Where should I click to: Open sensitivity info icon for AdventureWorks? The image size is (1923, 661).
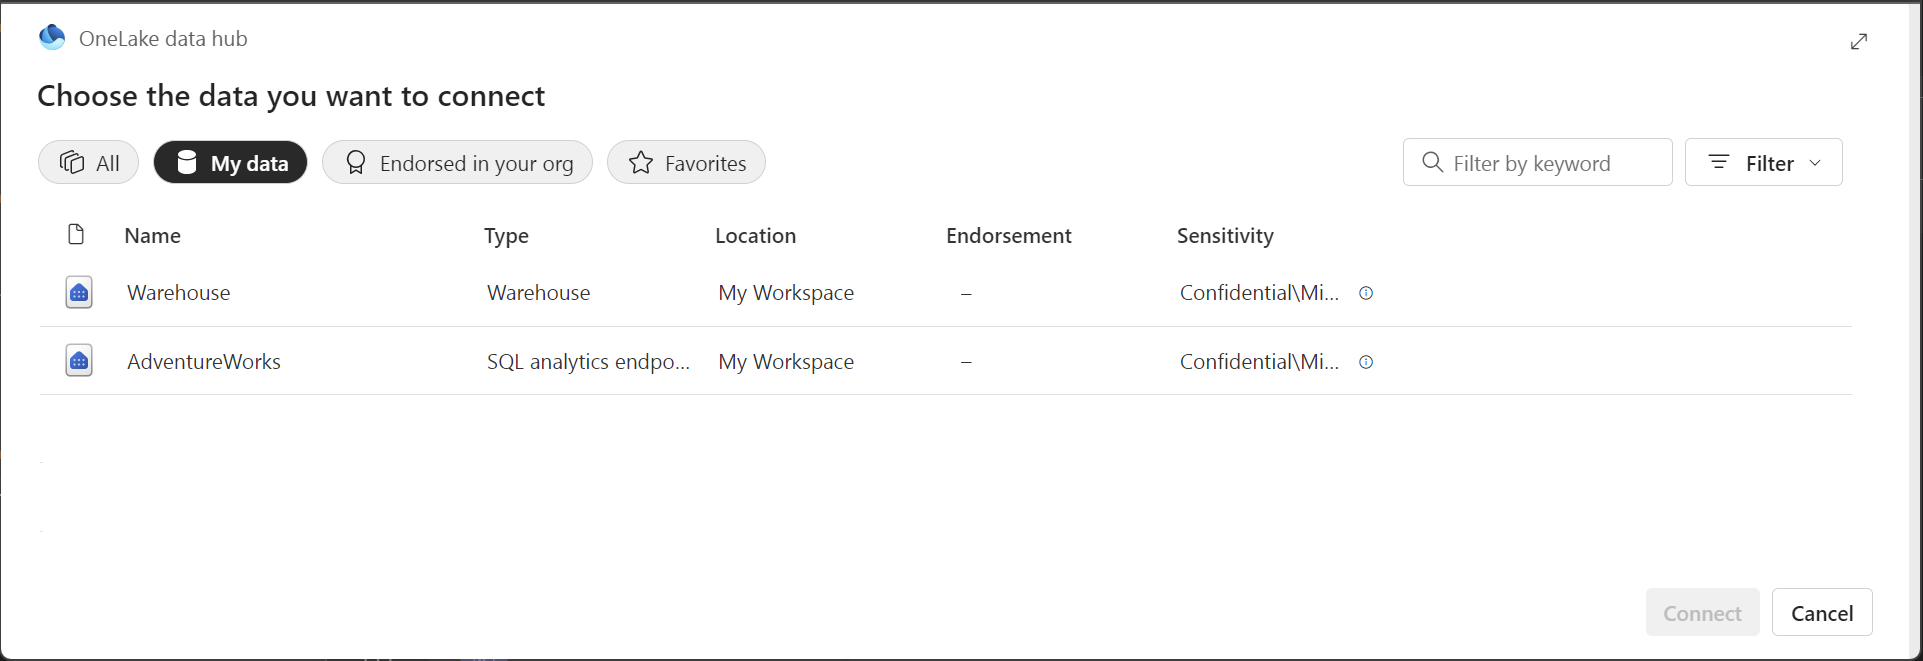pos(1366,362)
